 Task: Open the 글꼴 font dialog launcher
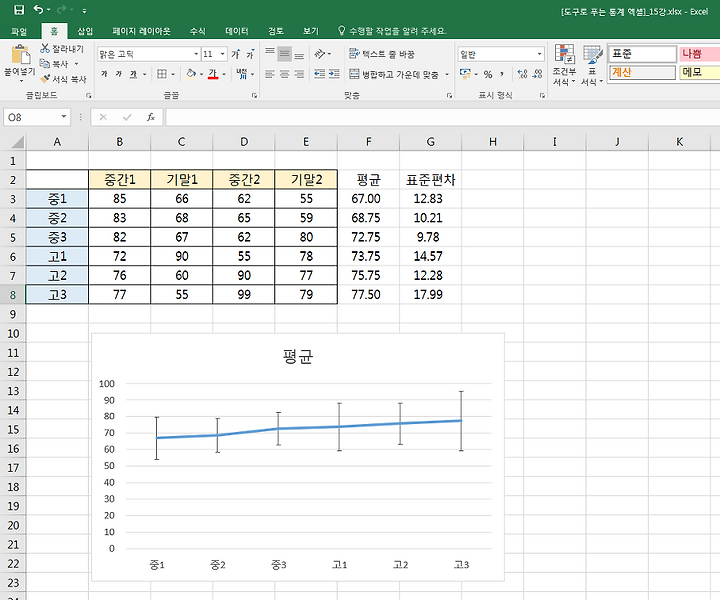tap(254, 95)
